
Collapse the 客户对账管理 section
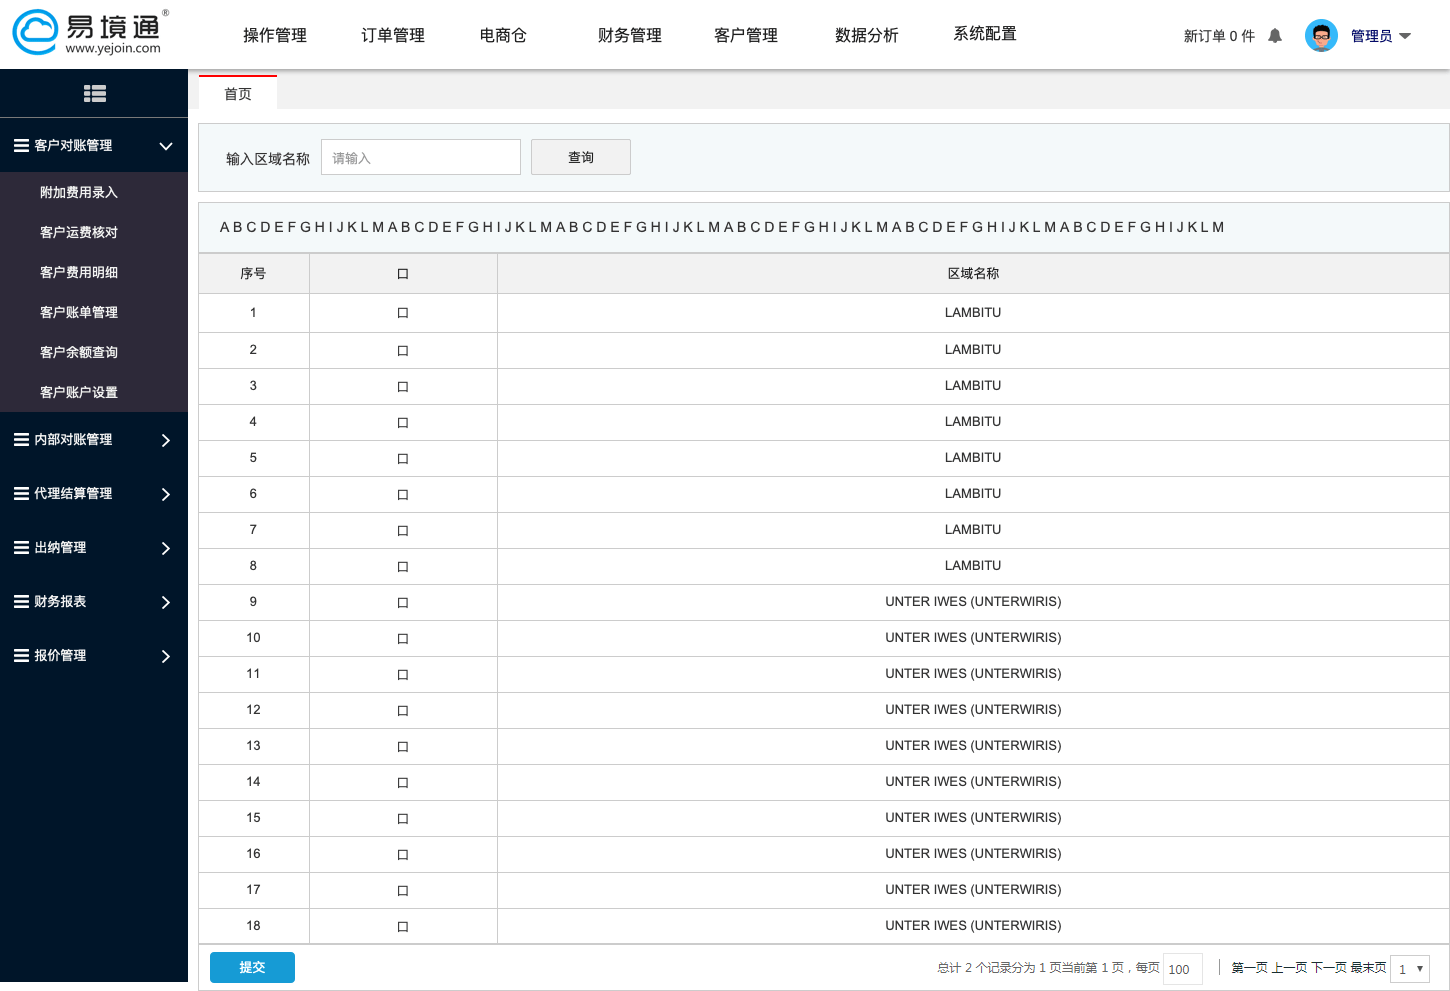point(166,146)
